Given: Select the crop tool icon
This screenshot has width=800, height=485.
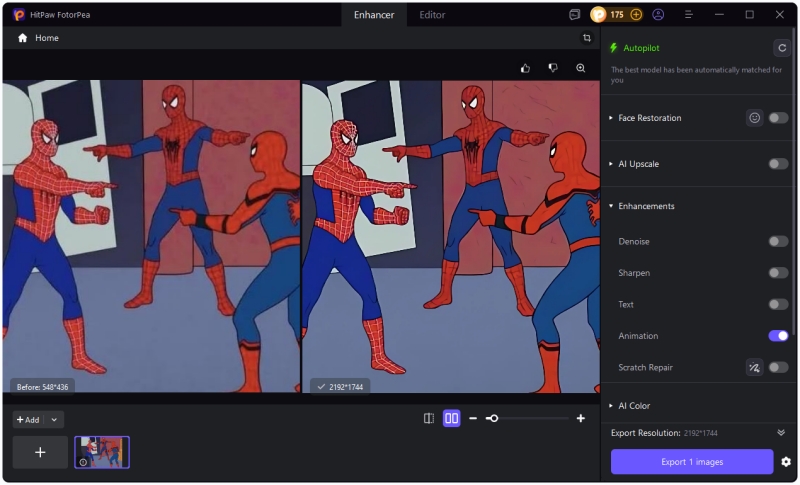Looking at the screenshot, I should 587,38.
